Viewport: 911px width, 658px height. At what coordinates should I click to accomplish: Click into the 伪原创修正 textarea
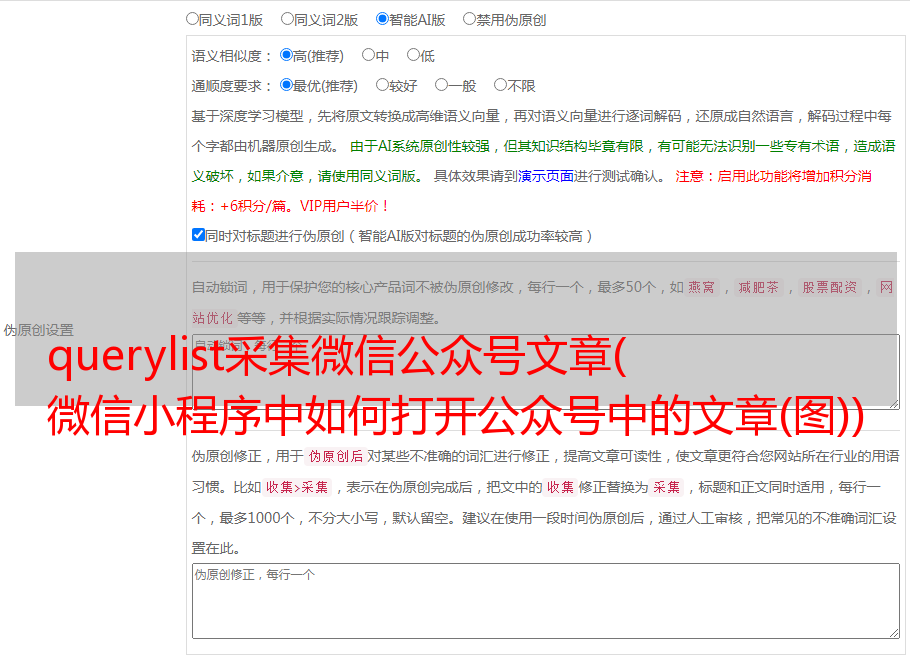point(546,601)
